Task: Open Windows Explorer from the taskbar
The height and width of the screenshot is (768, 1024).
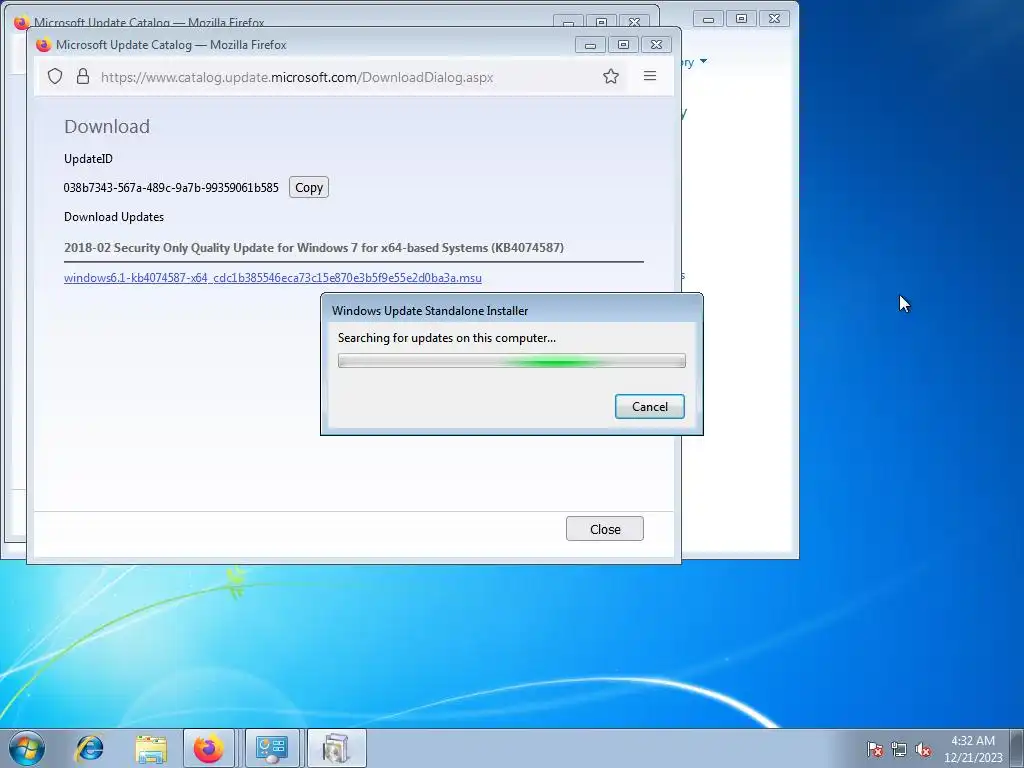Action: (x=151, y=748)
